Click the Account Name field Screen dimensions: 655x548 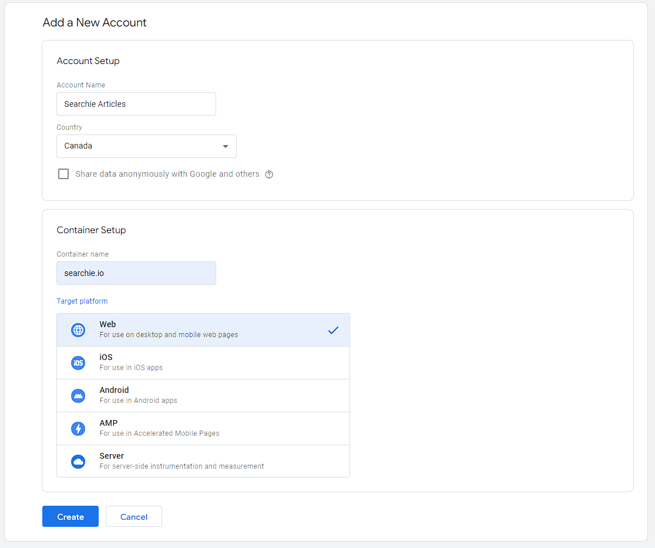tap(136, 104)
